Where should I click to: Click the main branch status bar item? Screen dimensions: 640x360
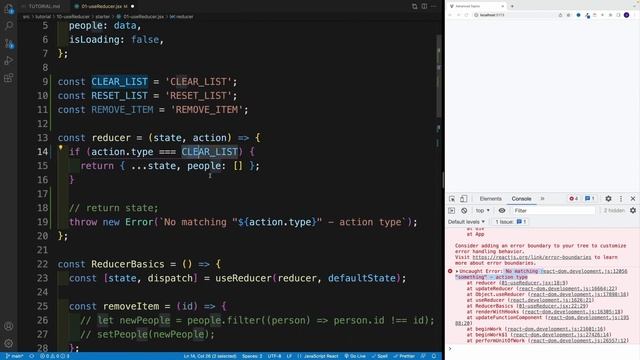(x=14, y=356)
